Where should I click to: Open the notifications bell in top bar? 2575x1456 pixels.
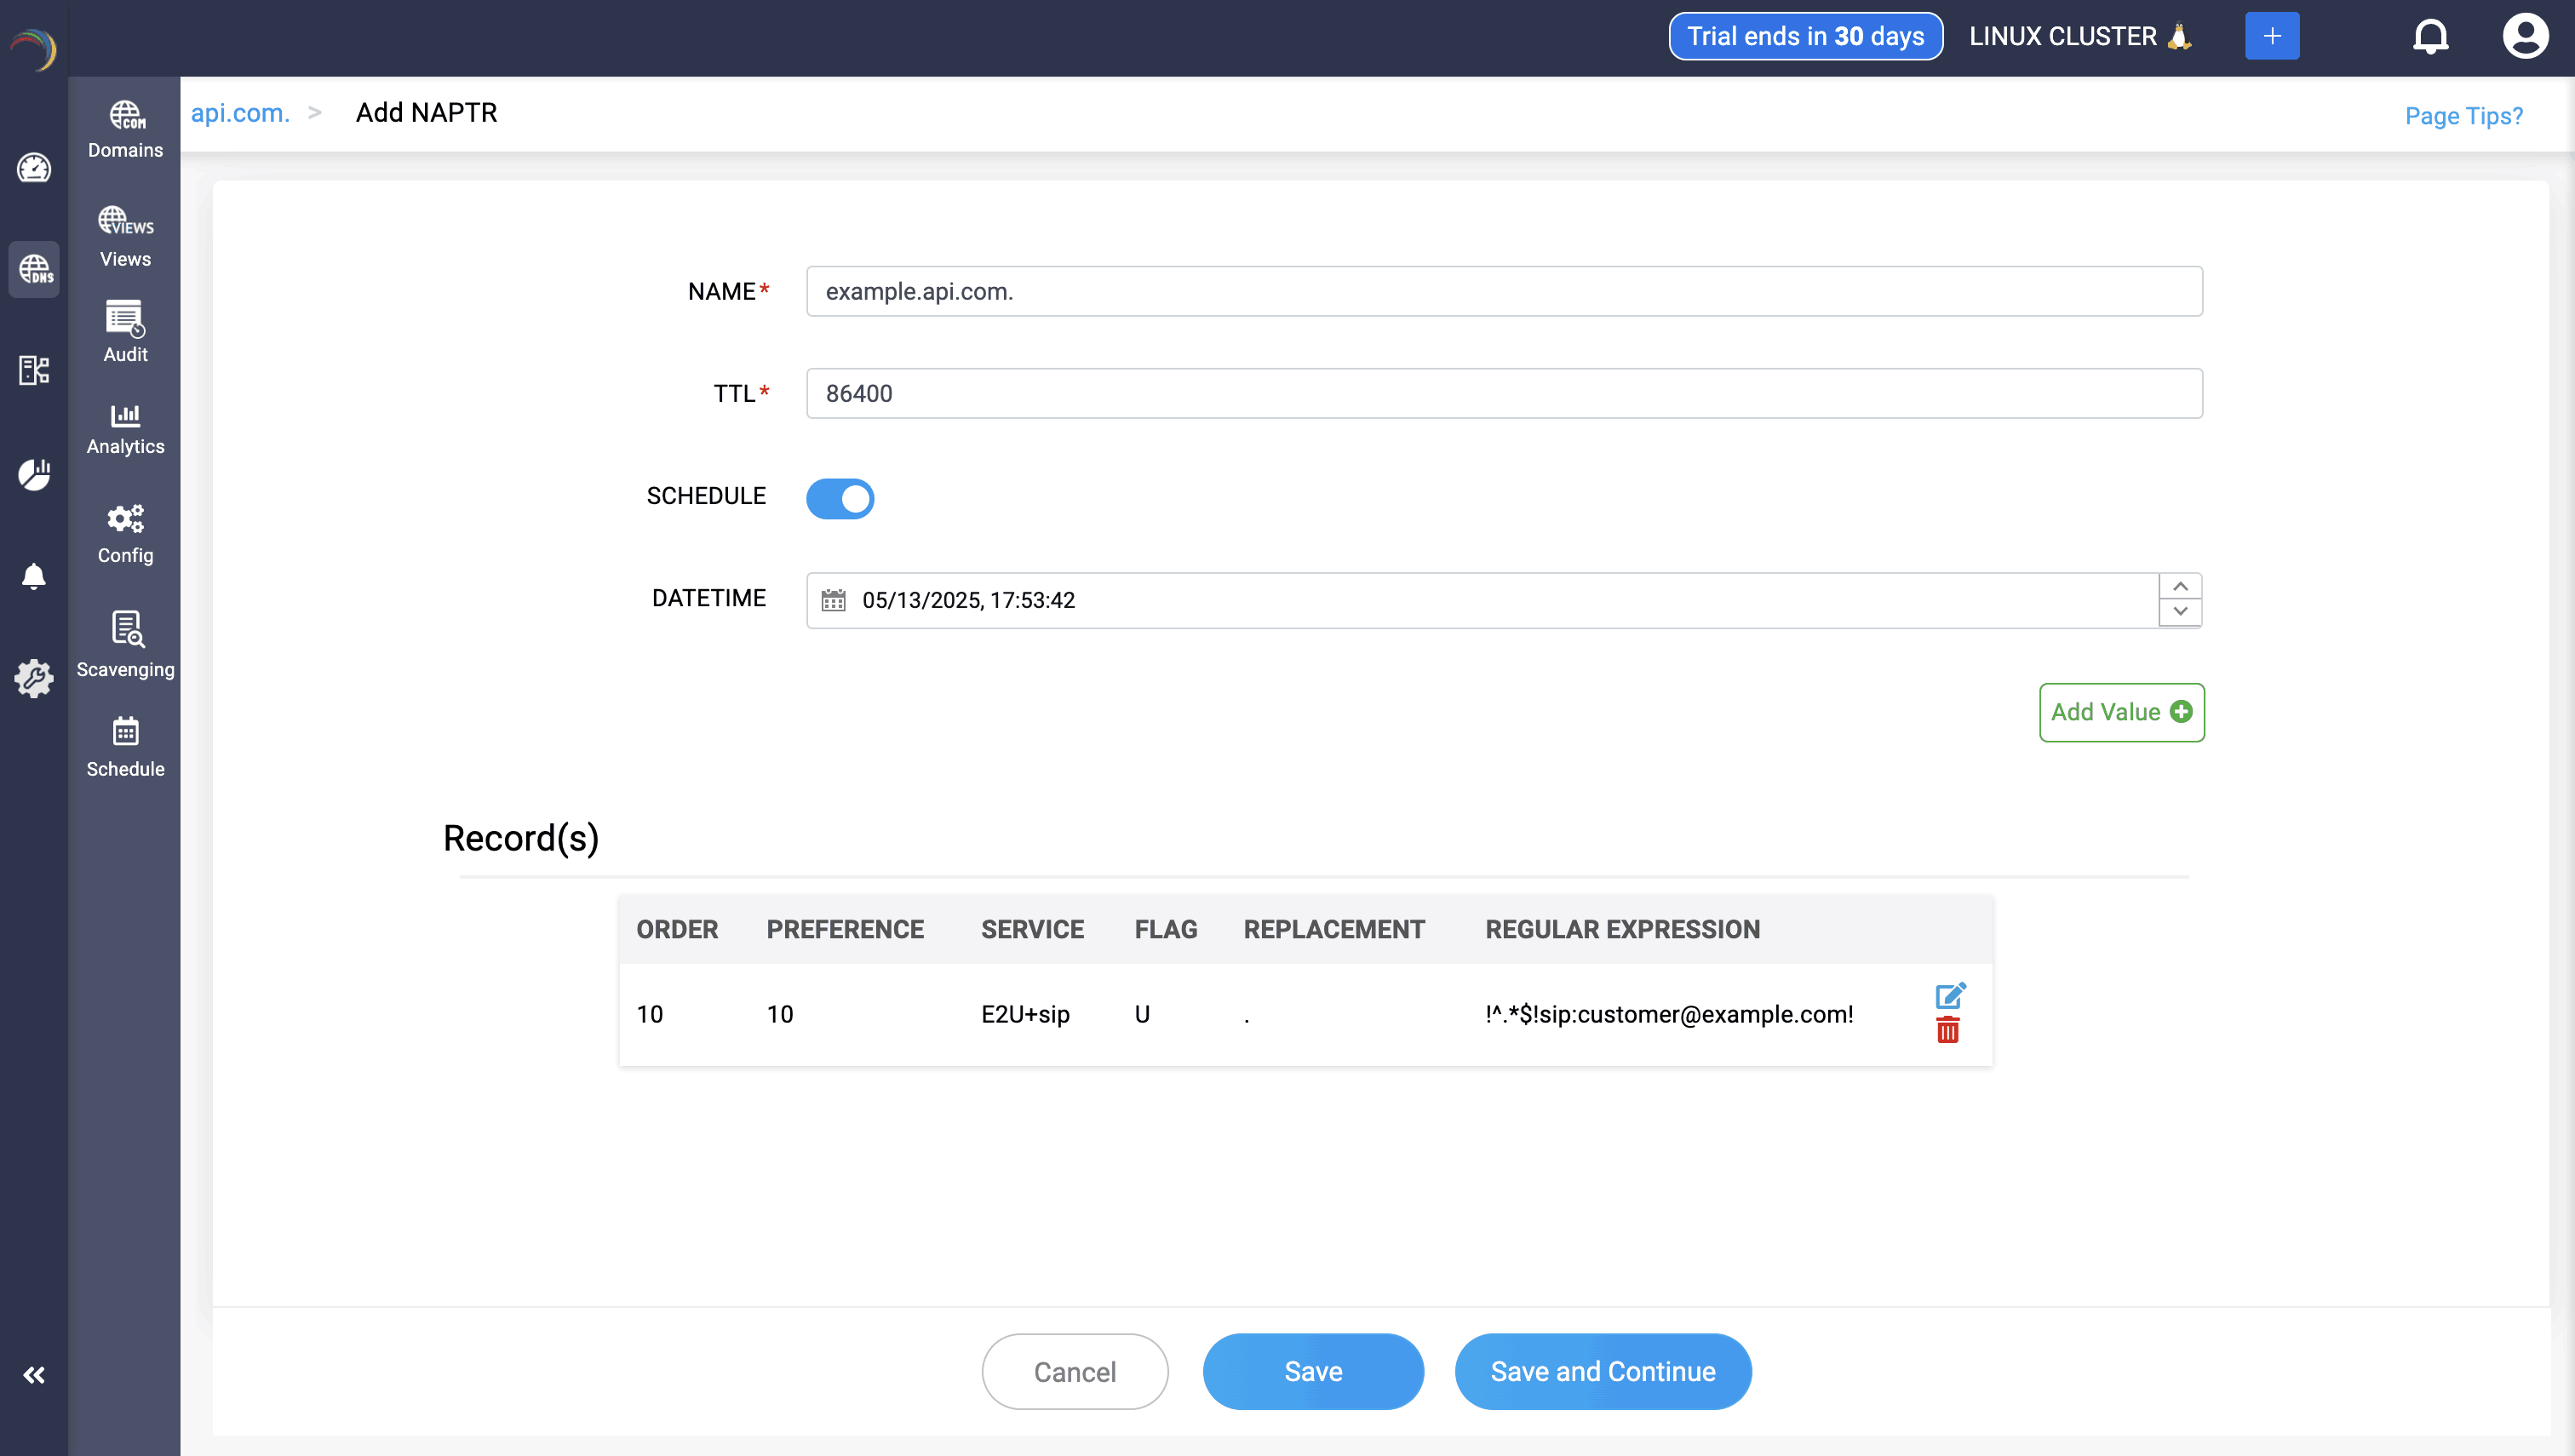[2430, 37]
